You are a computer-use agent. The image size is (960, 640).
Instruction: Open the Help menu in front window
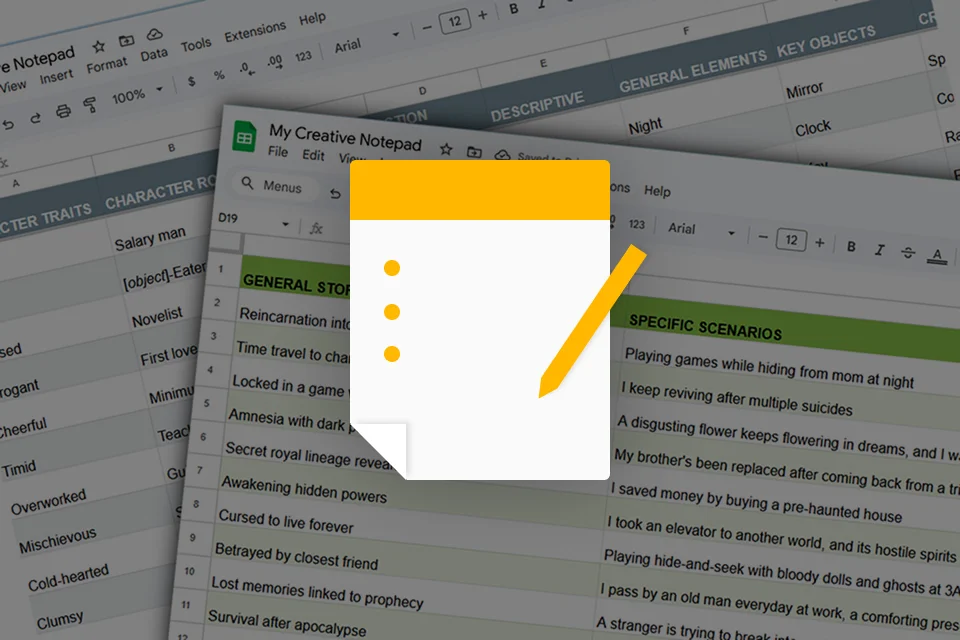click(x=657, y=191)
